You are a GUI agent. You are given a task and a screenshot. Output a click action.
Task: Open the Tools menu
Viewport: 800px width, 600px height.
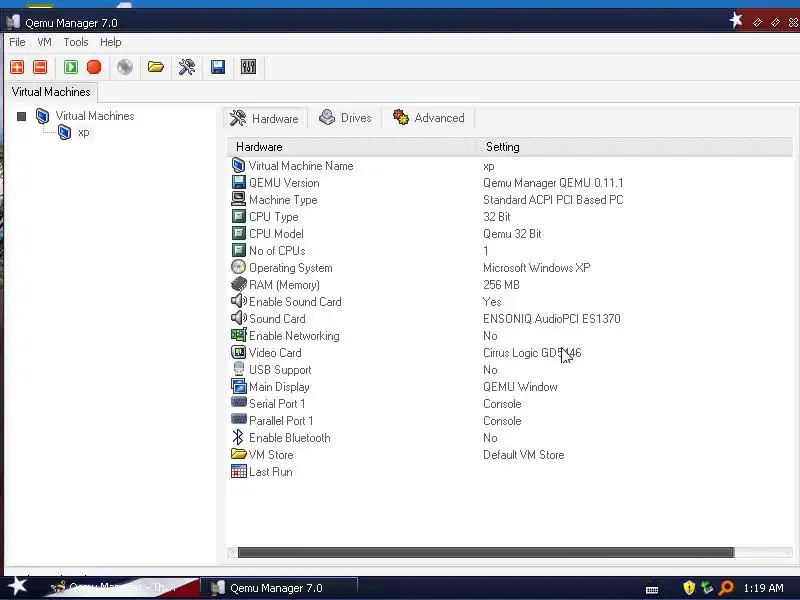(x=76, y=42)
